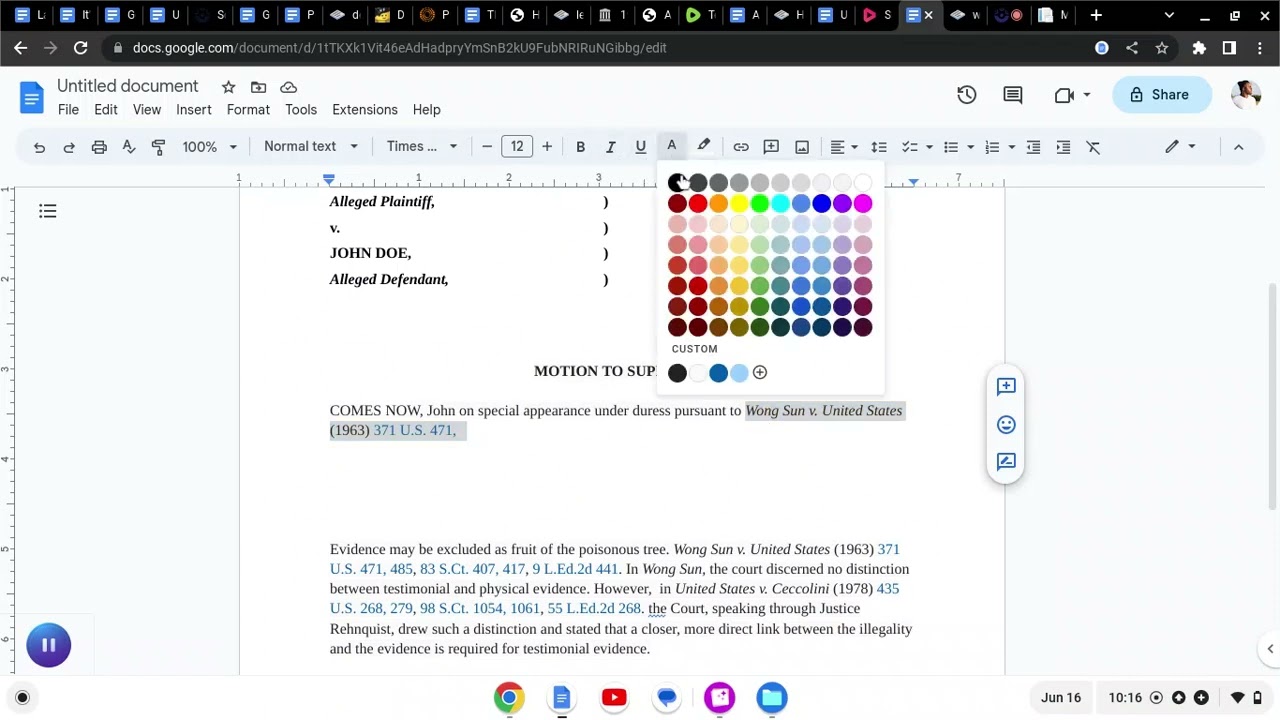Select the magenta color swatch
The width and height of the screenshot is (1280, 720).
[x=863, y=204]
